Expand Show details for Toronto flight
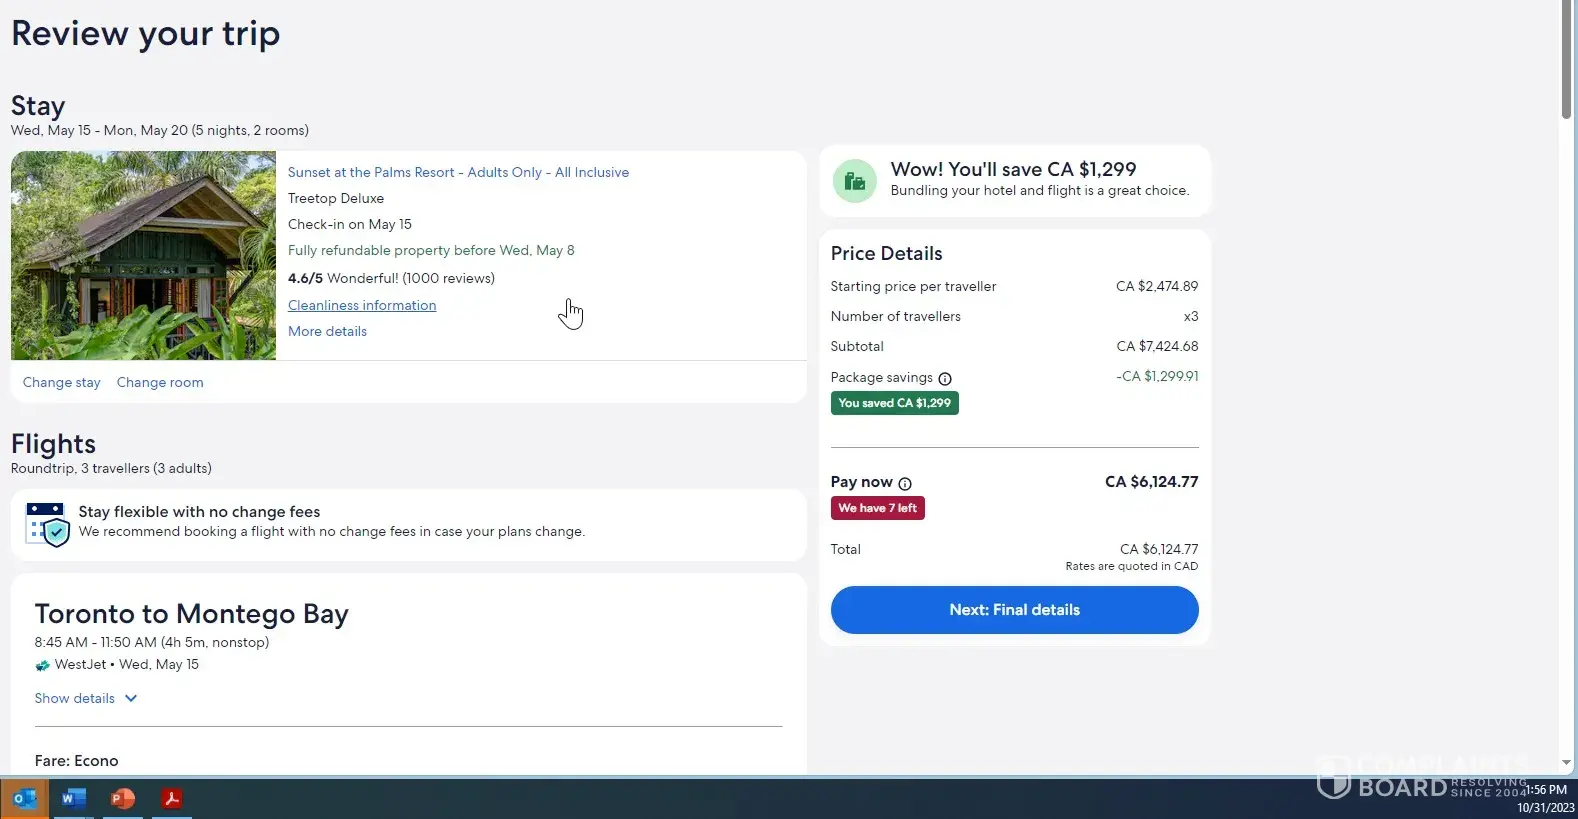This screenshot has width=1578, height=819. point(75,698)
